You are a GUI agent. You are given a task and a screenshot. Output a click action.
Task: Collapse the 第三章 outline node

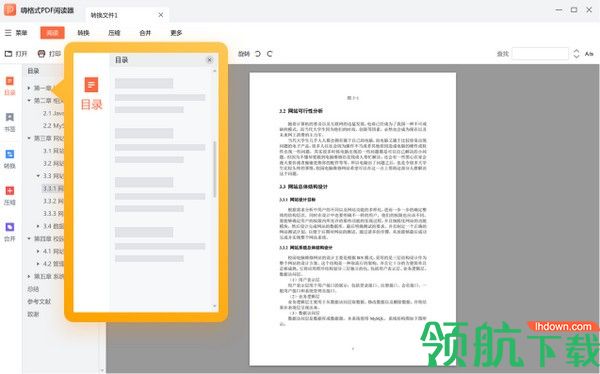click(29, 138)
